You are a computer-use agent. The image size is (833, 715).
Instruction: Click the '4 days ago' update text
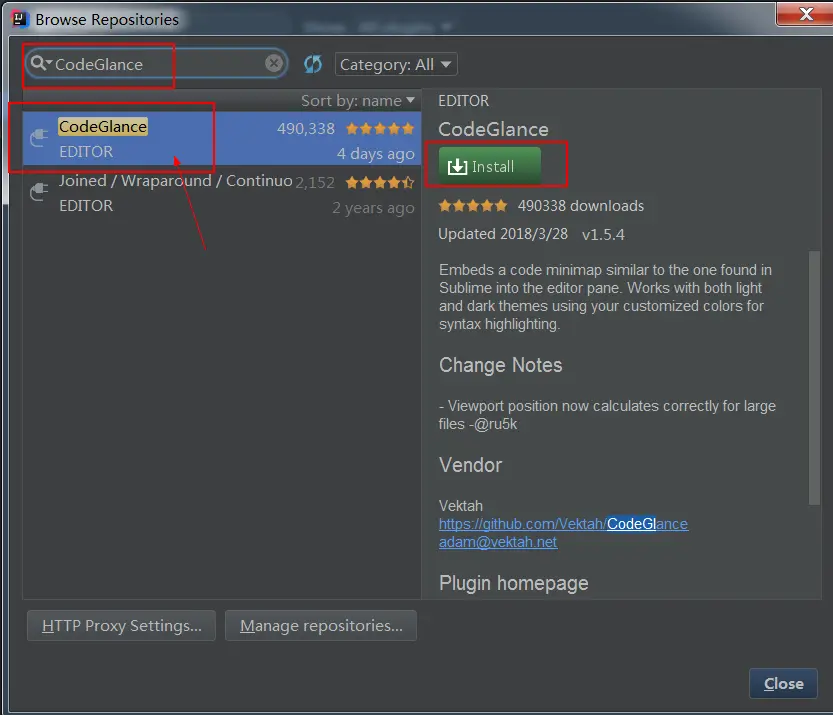pos(376,154)
